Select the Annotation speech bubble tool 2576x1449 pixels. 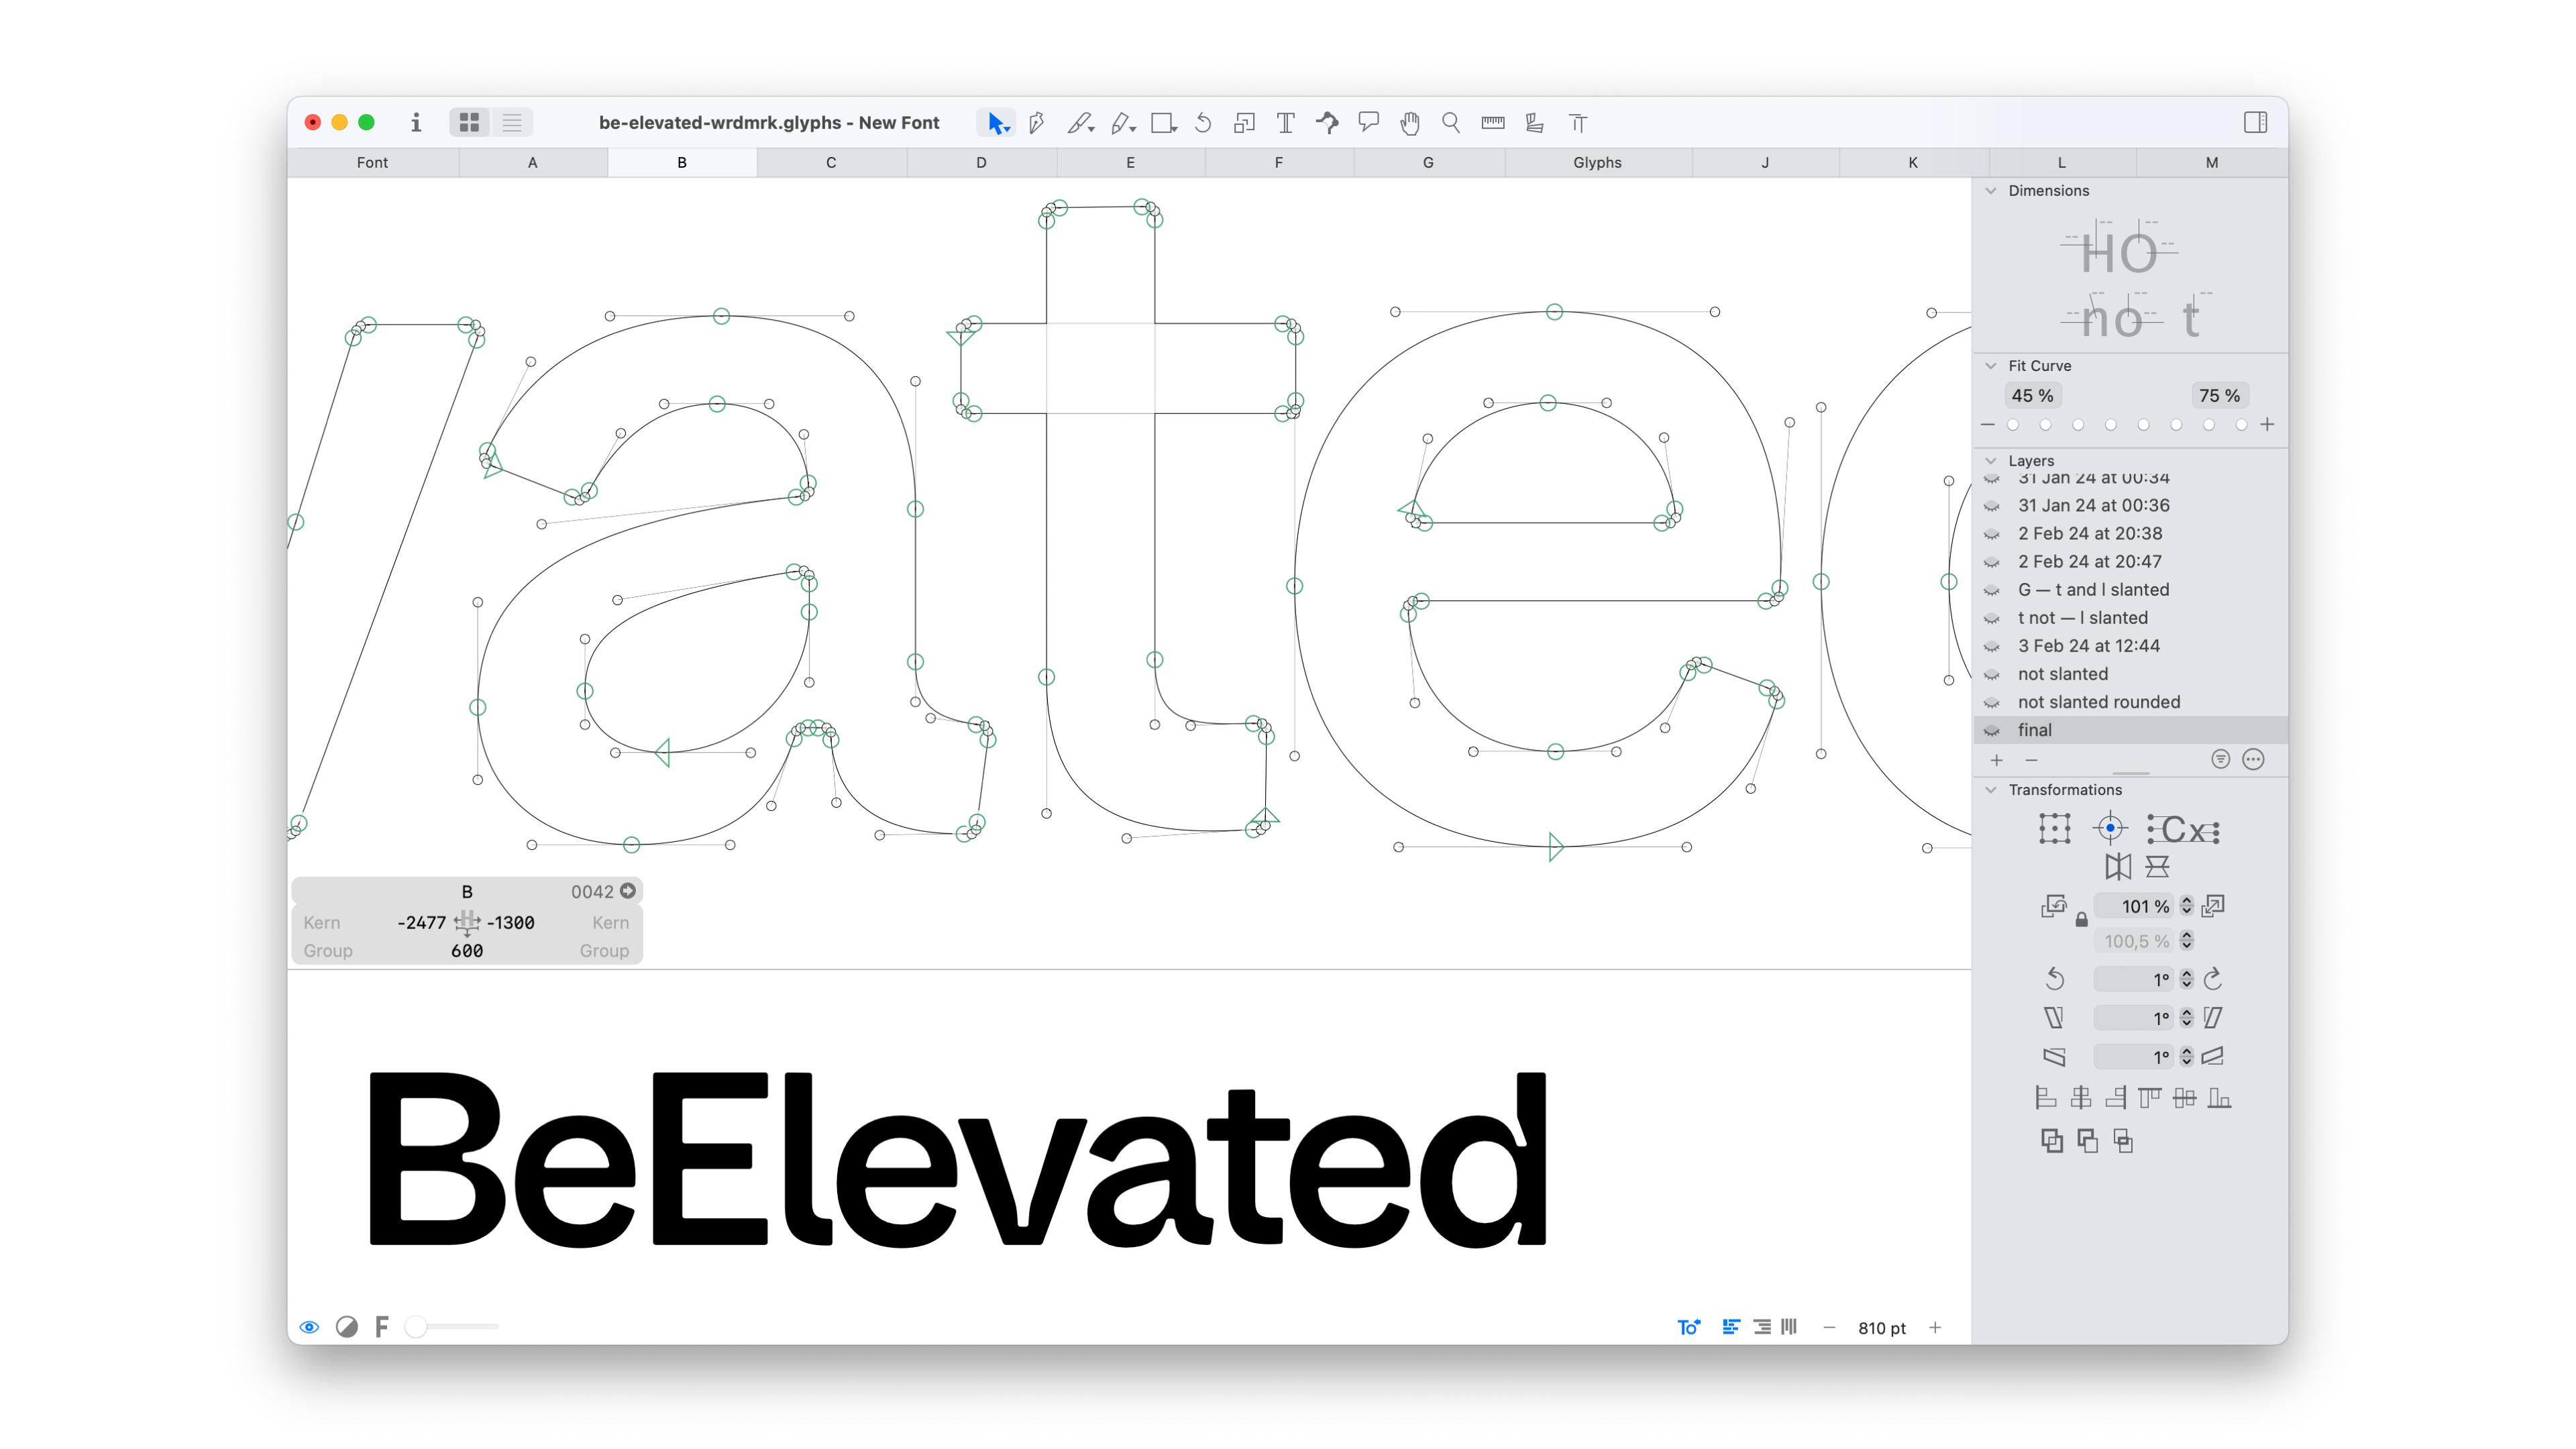tap(1369, 122)
